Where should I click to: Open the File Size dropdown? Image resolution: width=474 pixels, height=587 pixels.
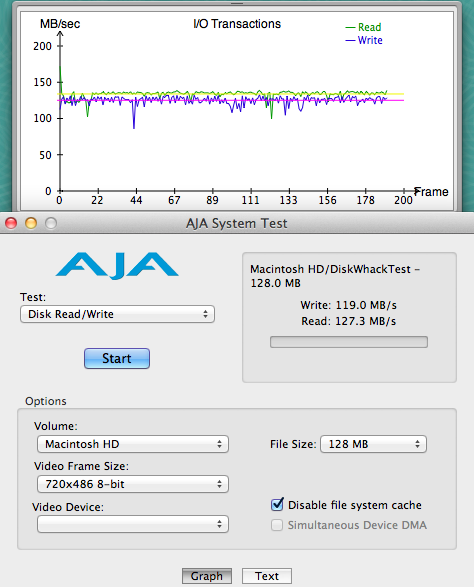[373, 444]
